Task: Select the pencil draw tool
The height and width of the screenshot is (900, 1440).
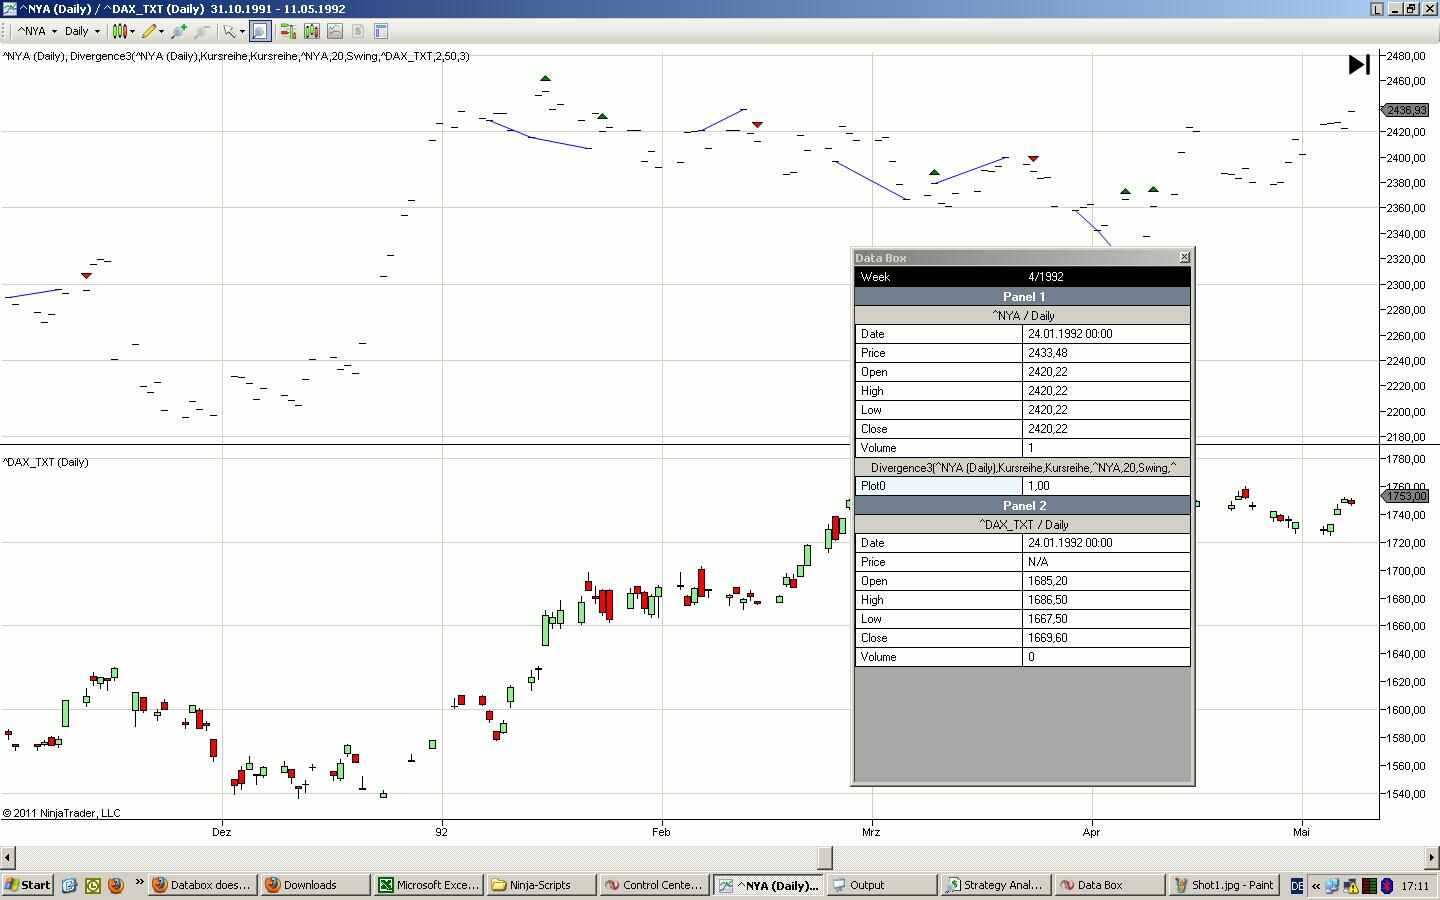Action: (148, 31)
